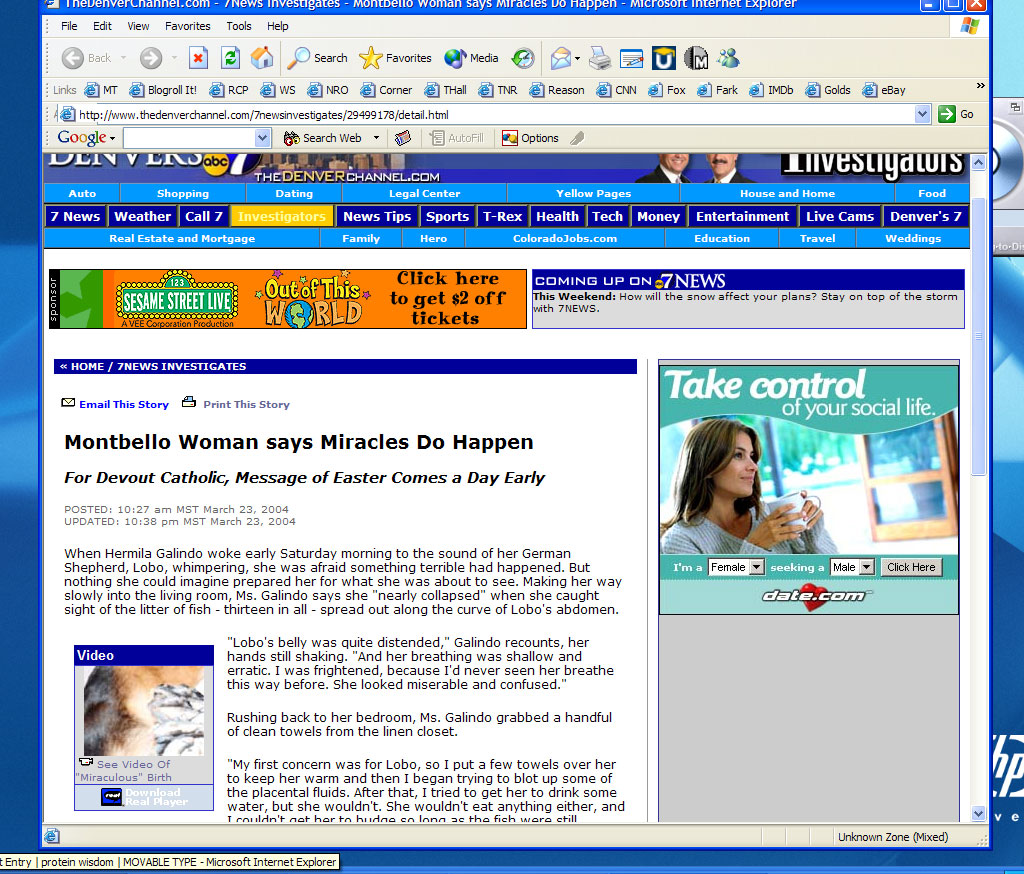Screen dimensions: 1024x874
Task: Click the Refresh page icon
Action: [x=230, y=58]
